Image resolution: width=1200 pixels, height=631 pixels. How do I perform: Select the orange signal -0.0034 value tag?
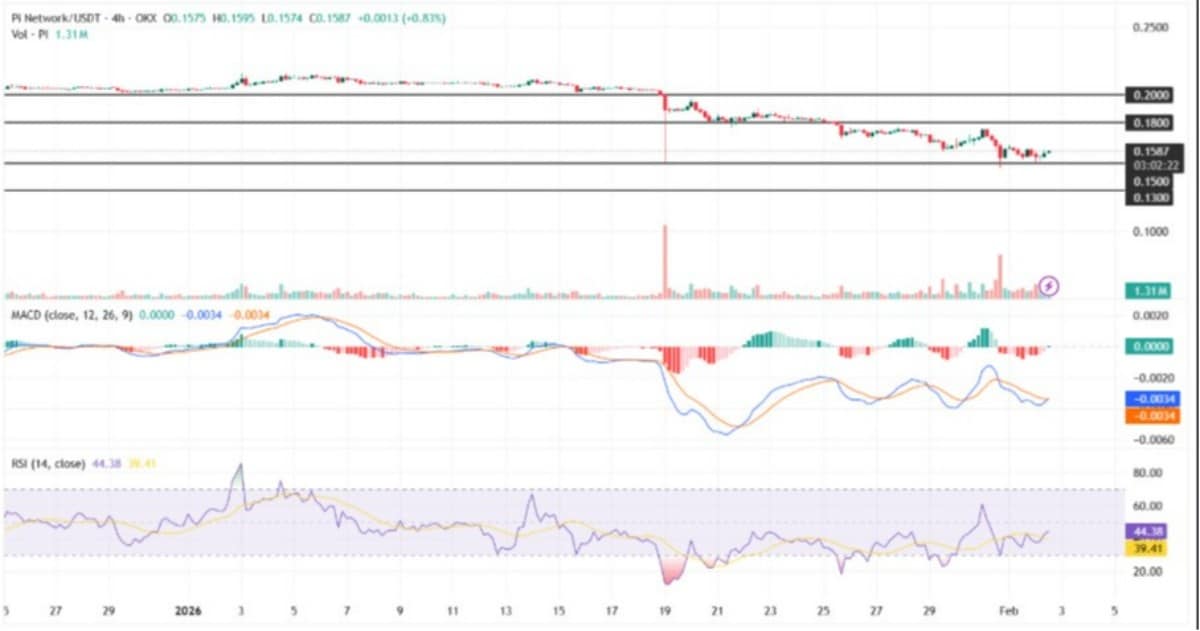point(1151,414)
